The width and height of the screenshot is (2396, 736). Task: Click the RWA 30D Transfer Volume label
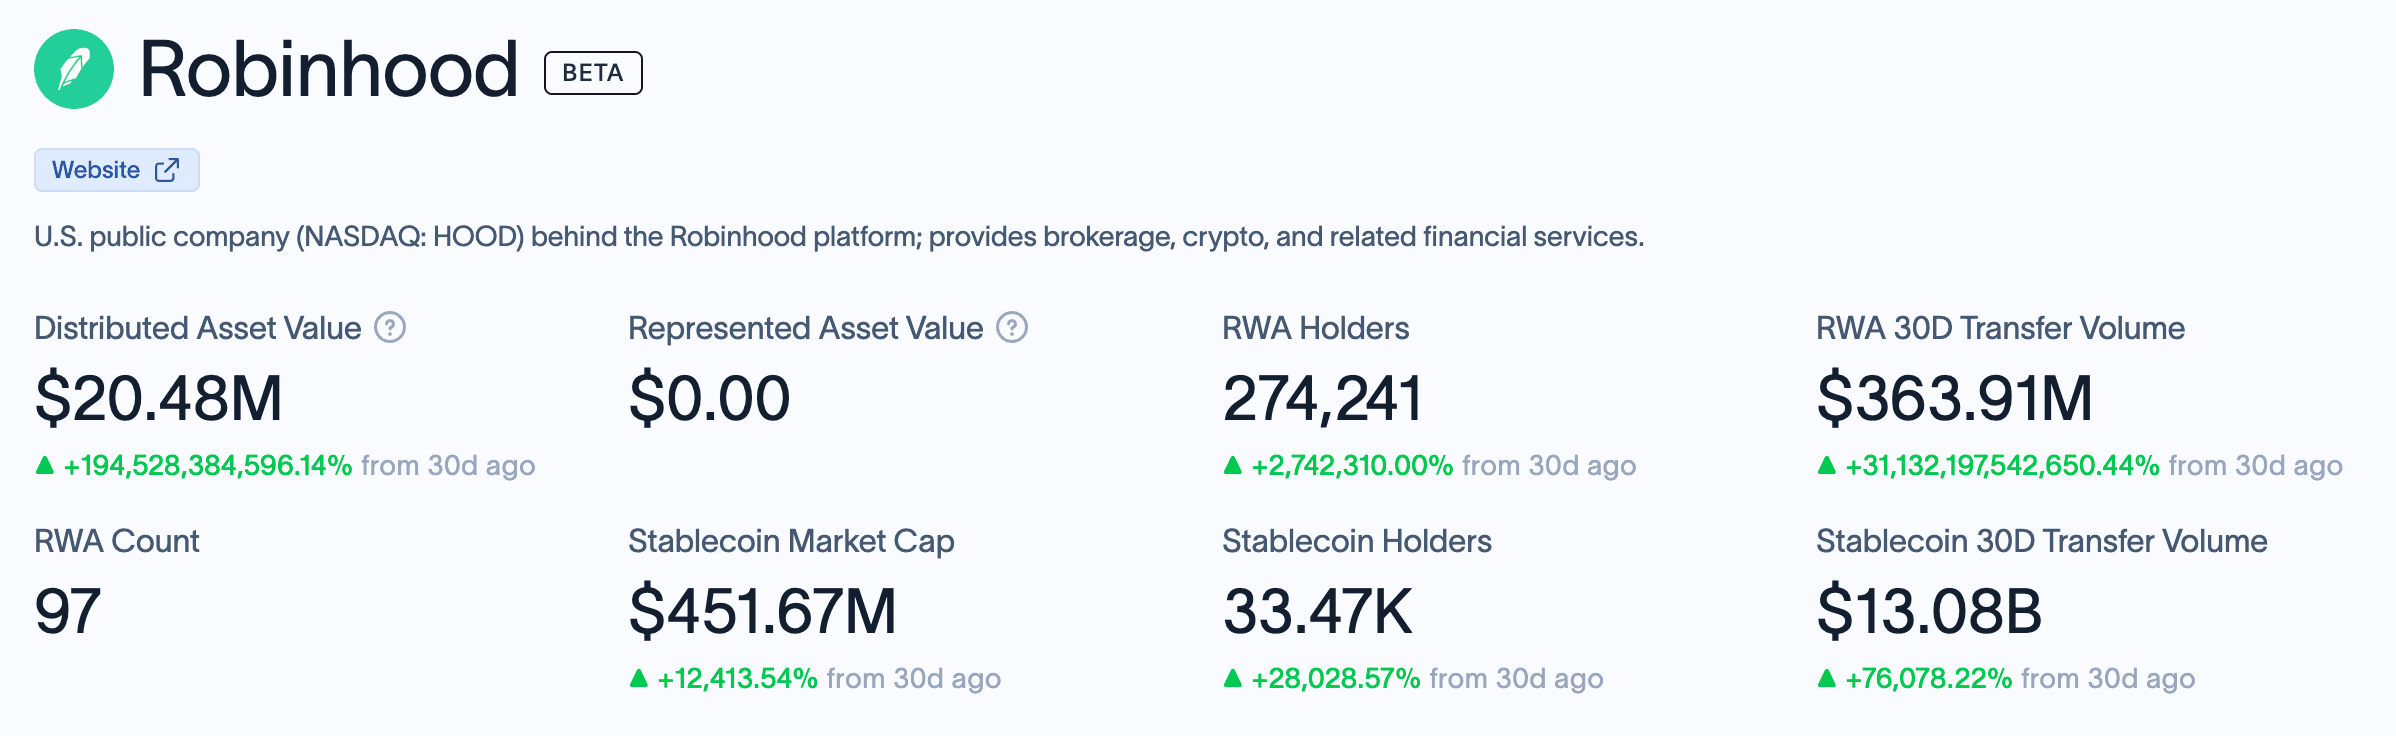click(x=2000, y=328)
